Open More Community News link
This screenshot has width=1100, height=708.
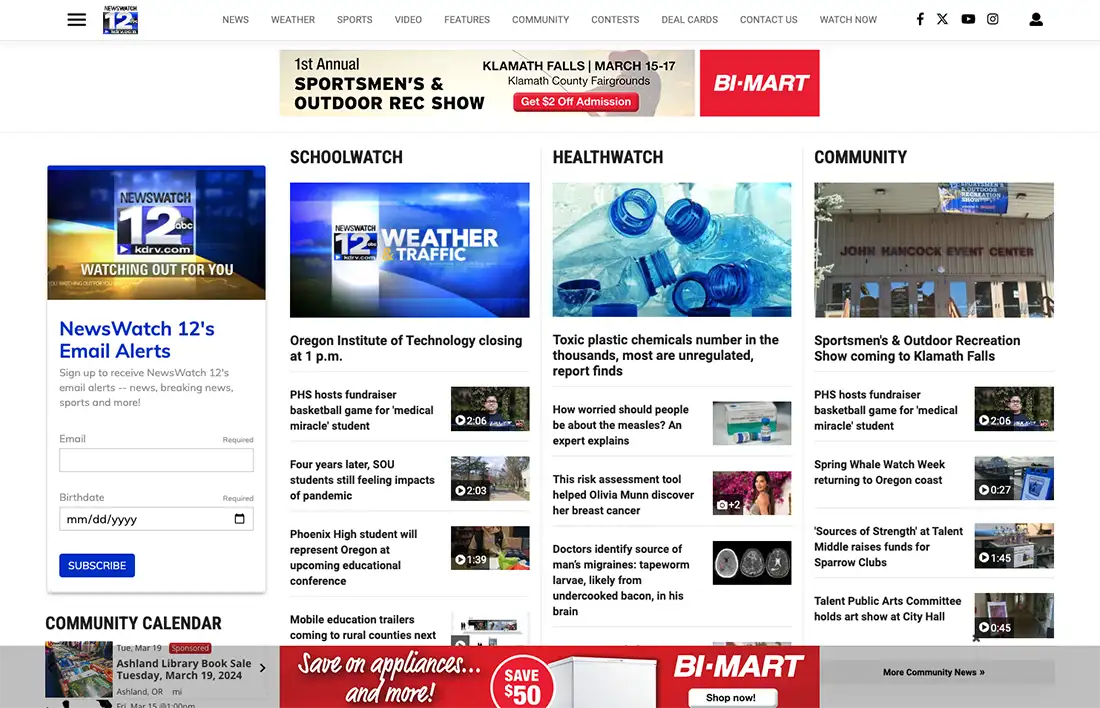coord(934,672)
